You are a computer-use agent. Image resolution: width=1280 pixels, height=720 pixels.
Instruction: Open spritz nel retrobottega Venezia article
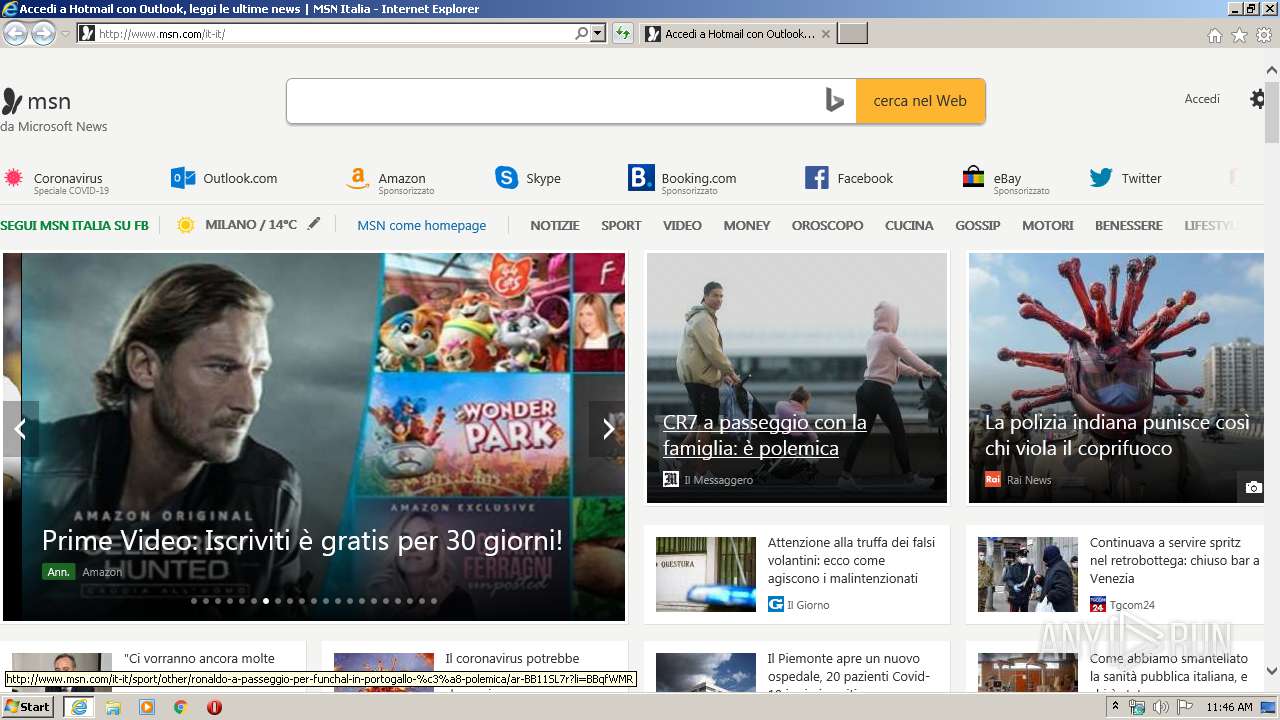1174,560
